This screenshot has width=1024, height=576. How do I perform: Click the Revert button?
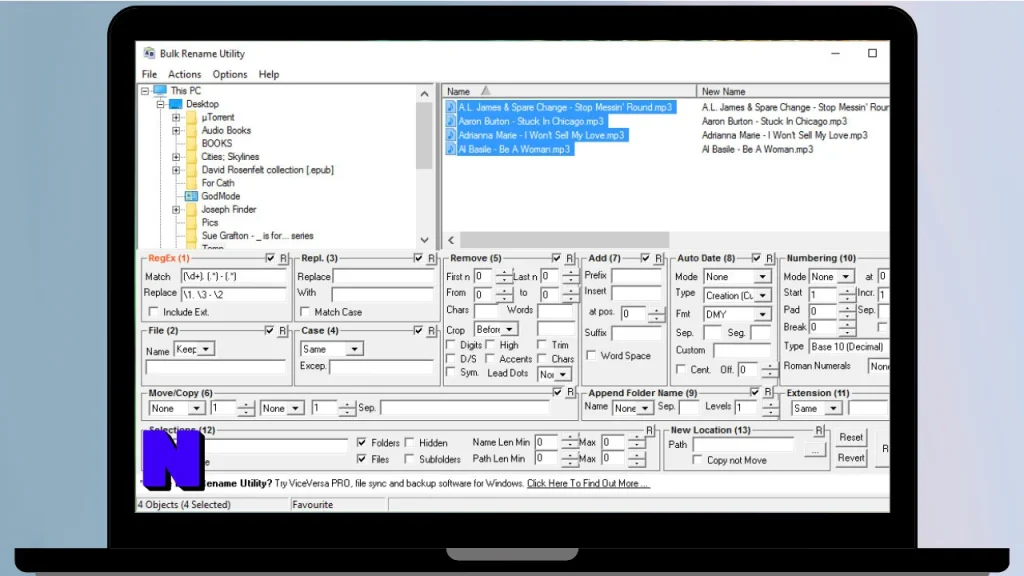click(x=851, y=458)
